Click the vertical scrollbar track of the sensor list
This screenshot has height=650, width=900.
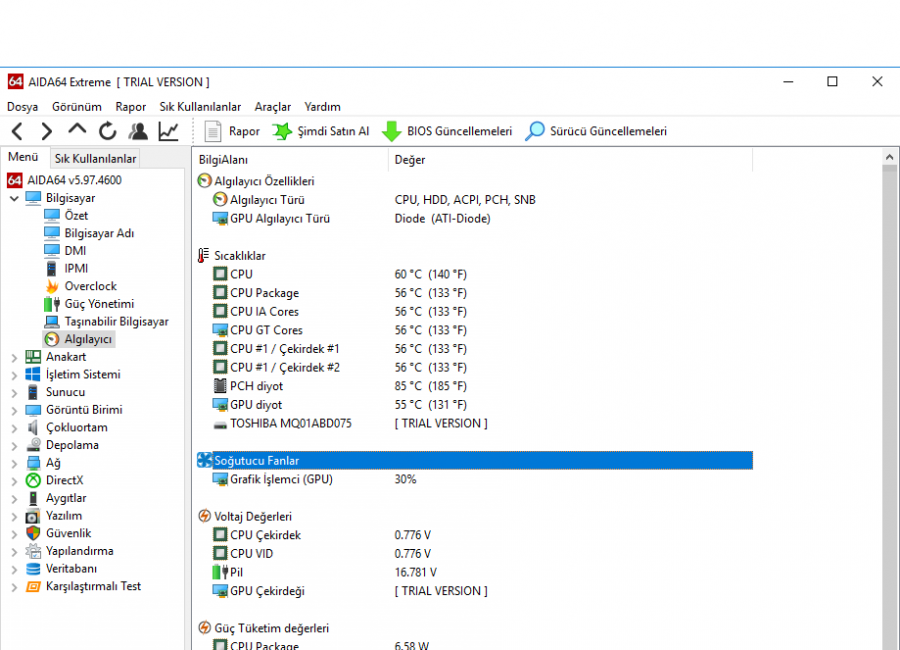click(889, 408)
